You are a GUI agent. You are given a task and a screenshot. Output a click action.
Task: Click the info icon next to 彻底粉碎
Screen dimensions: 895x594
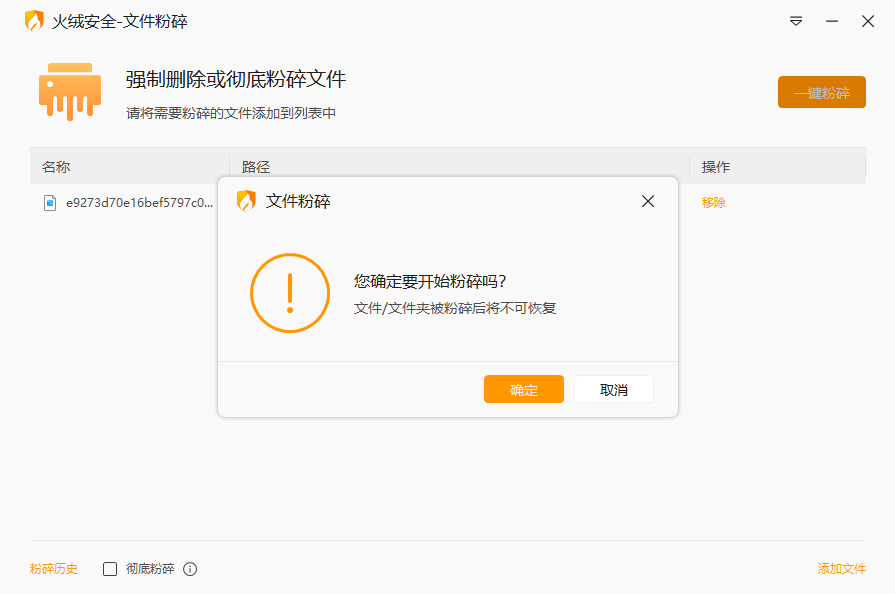(x=190, y=569)
